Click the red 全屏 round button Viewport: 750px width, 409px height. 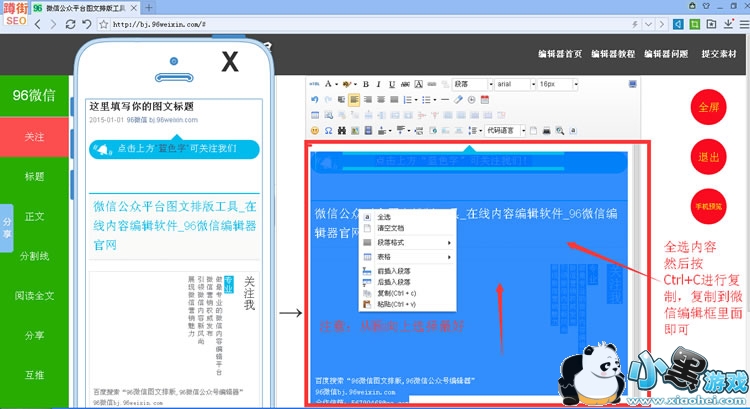click(x=708, y=107)
